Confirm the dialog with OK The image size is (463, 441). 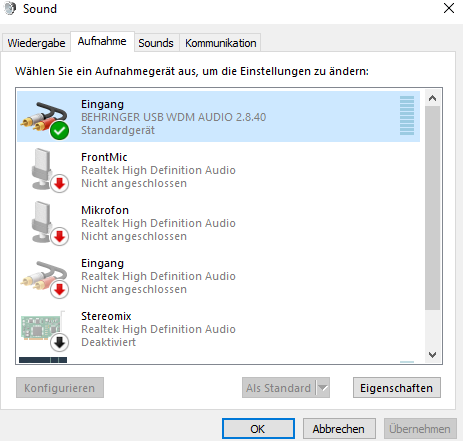[x=258, y=429]
